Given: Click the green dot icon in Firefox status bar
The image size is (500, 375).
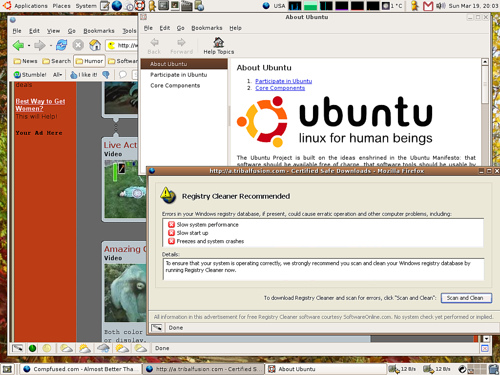Looking at the screenshot, I should (32, 348).
